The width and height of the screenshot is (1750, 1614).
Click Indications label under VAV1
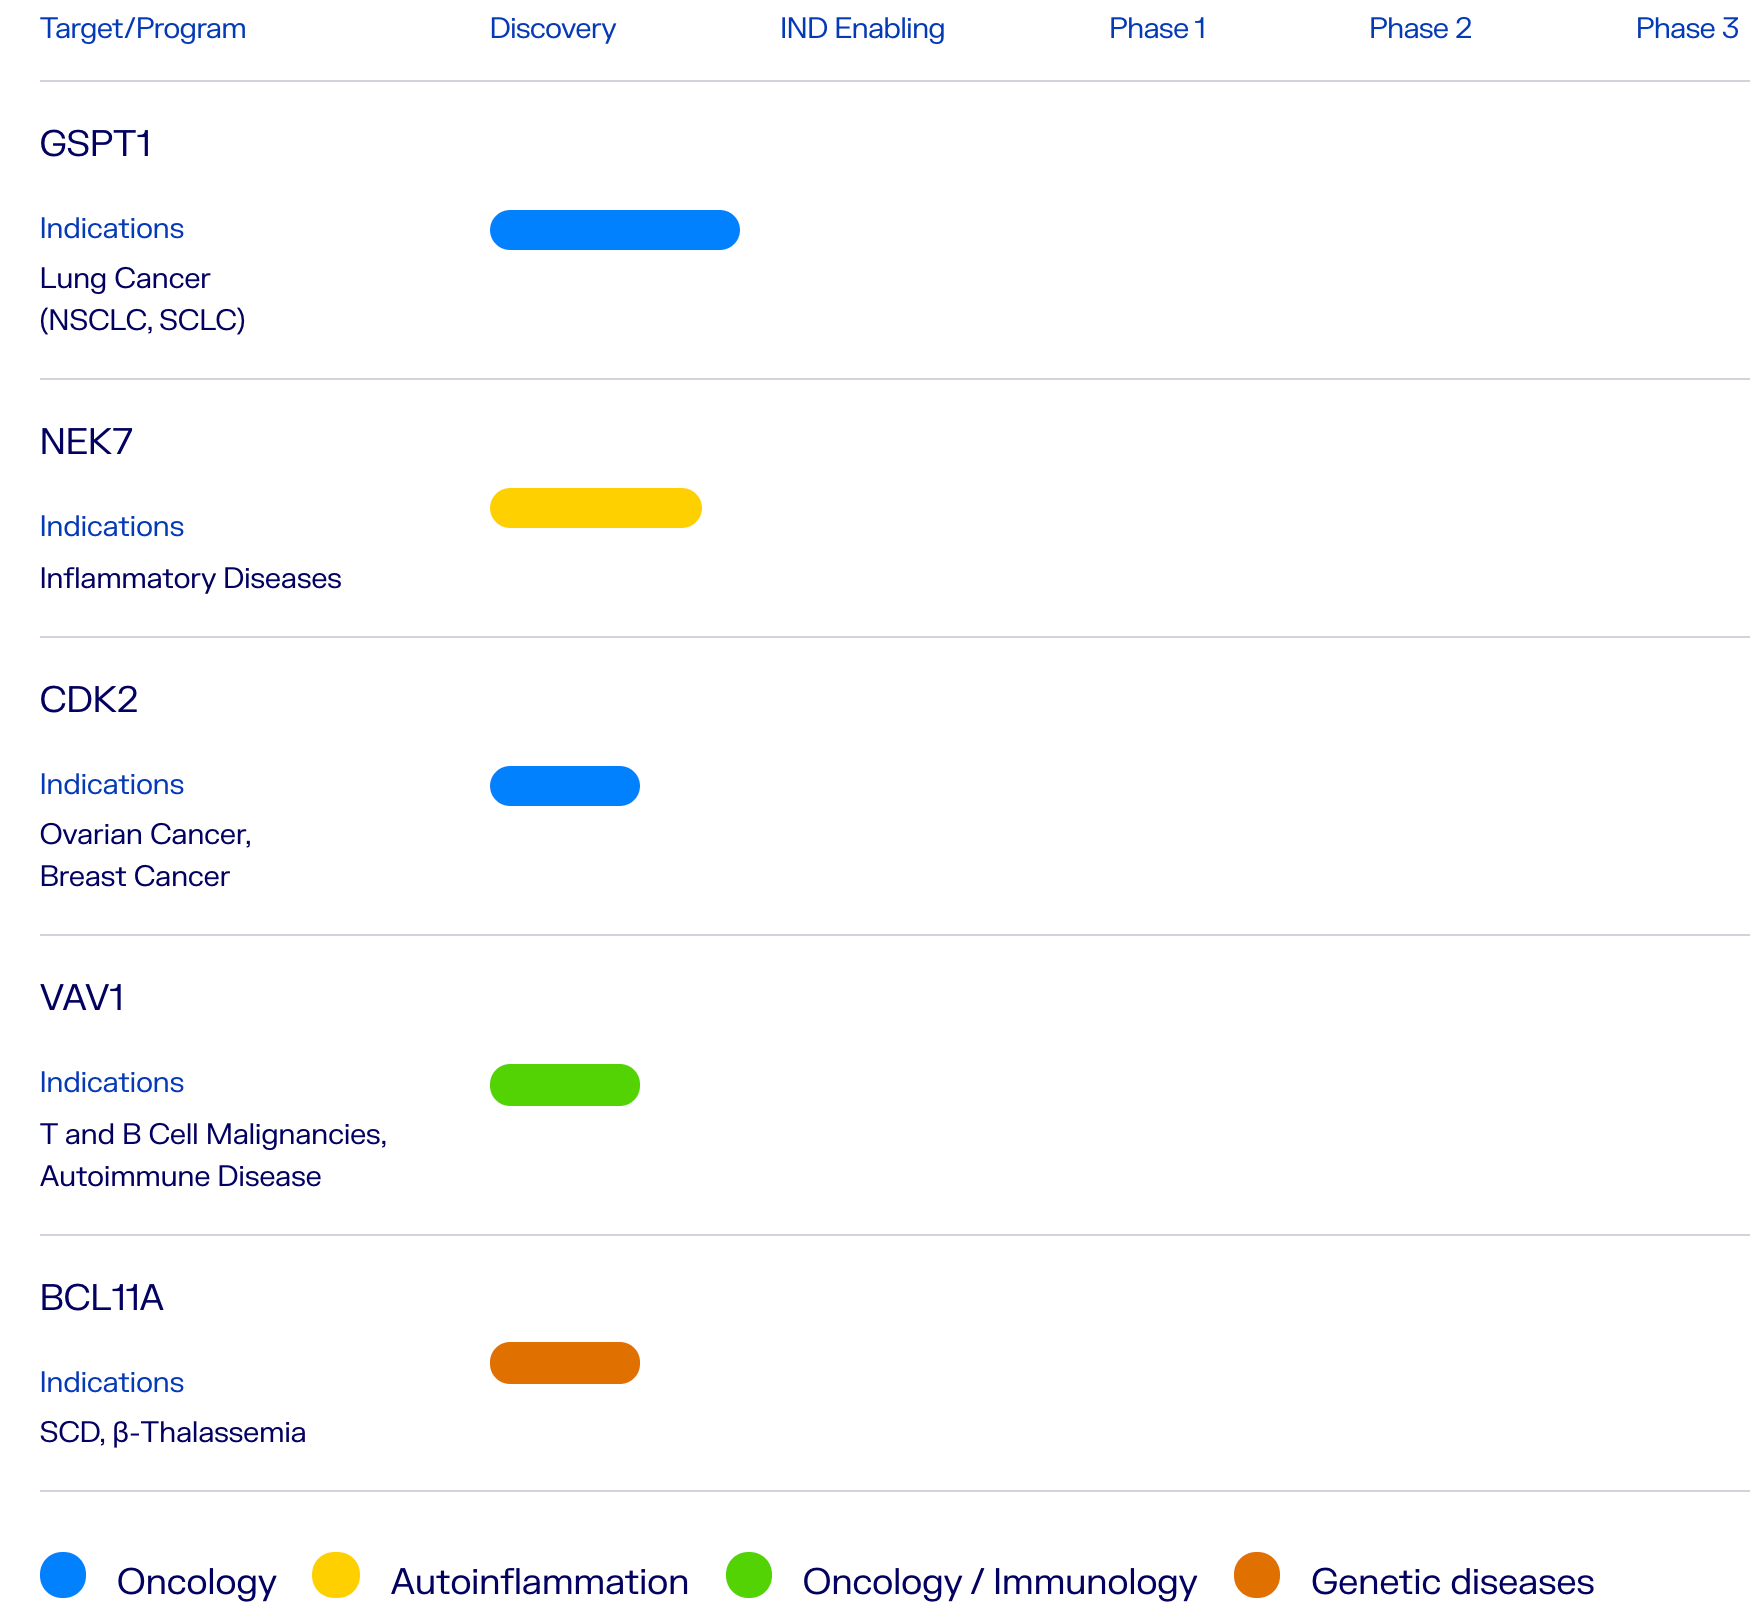click(112, 1083)
